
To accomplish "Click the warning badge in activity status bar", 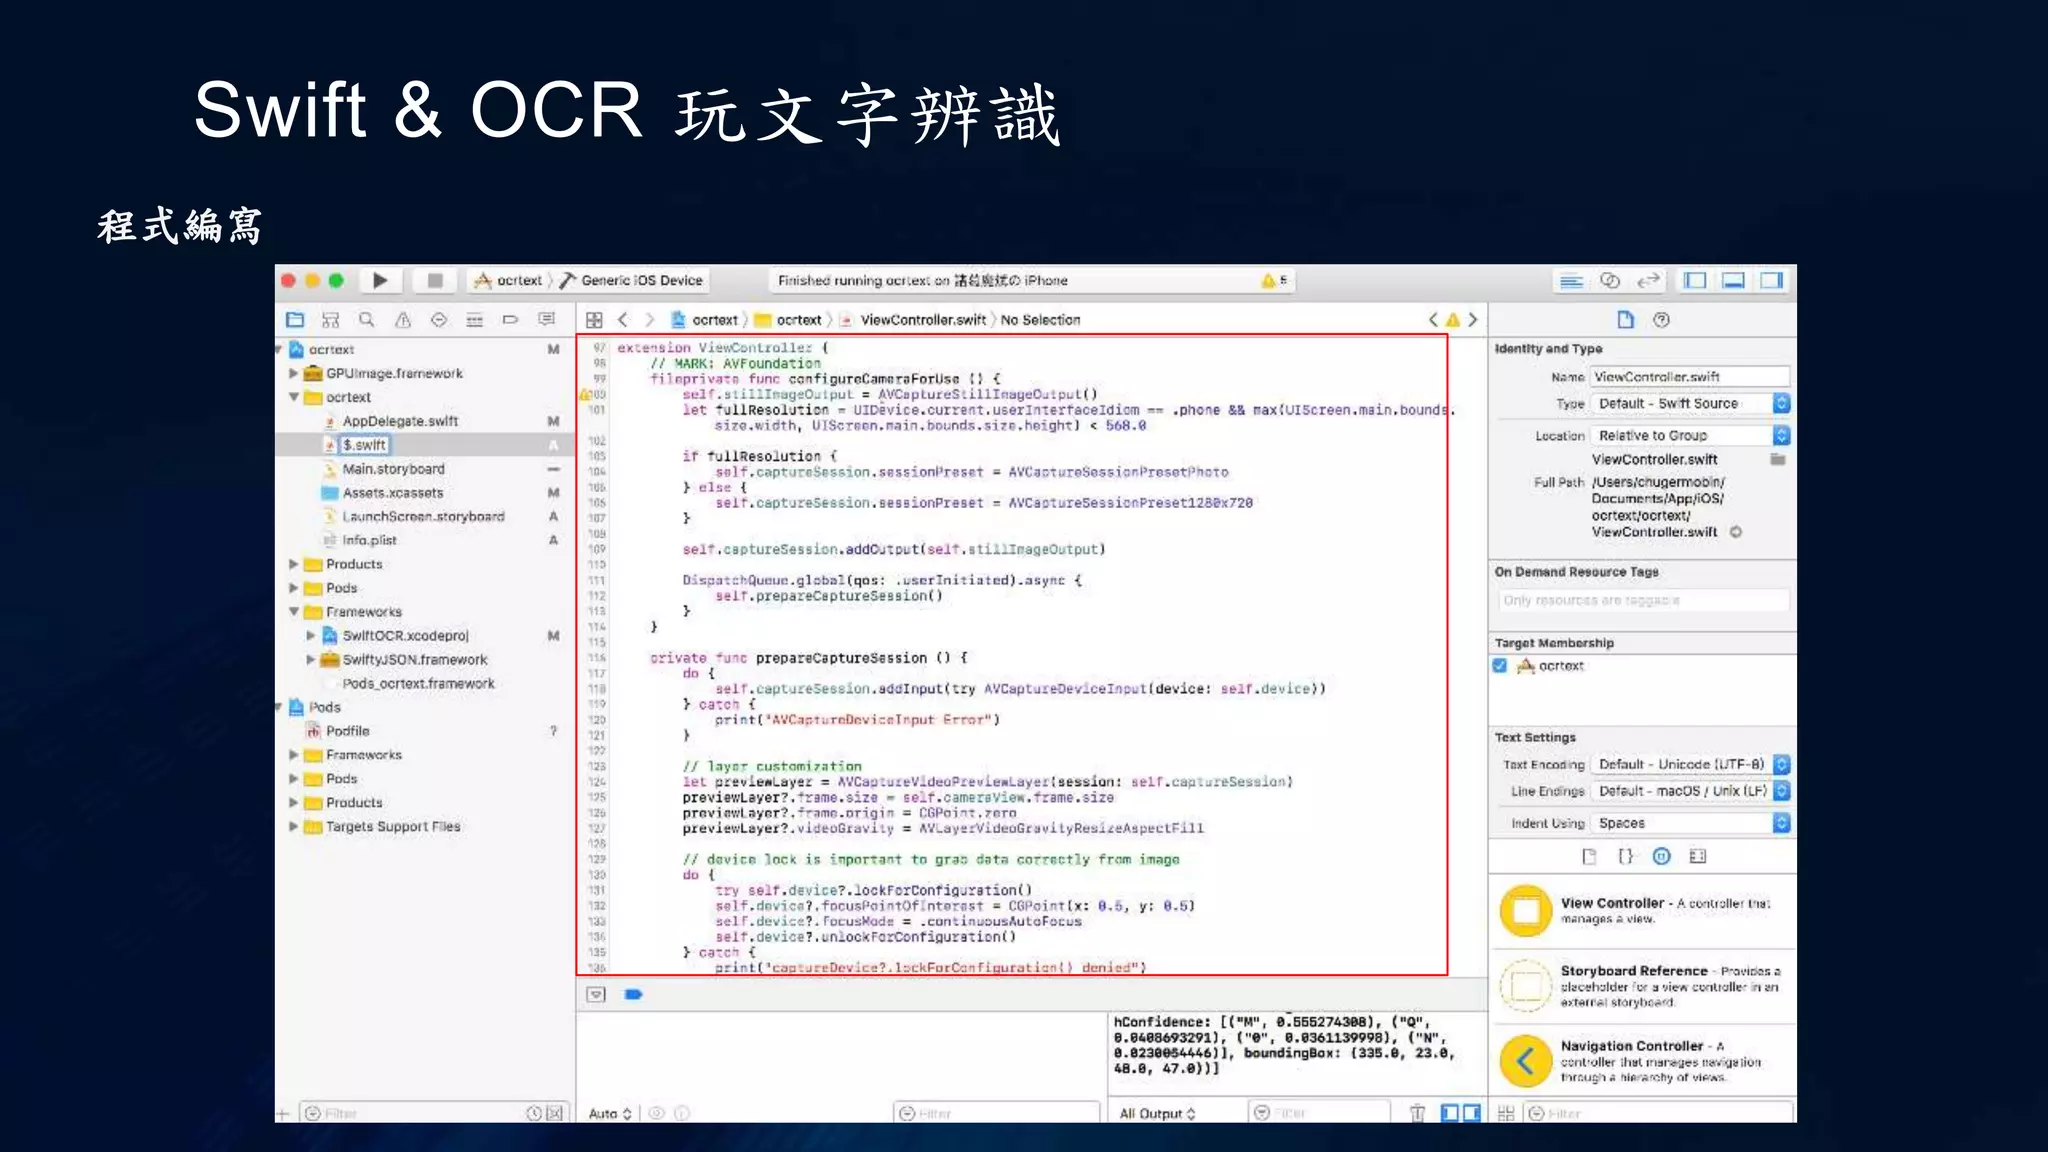I will pos(1274,281).
